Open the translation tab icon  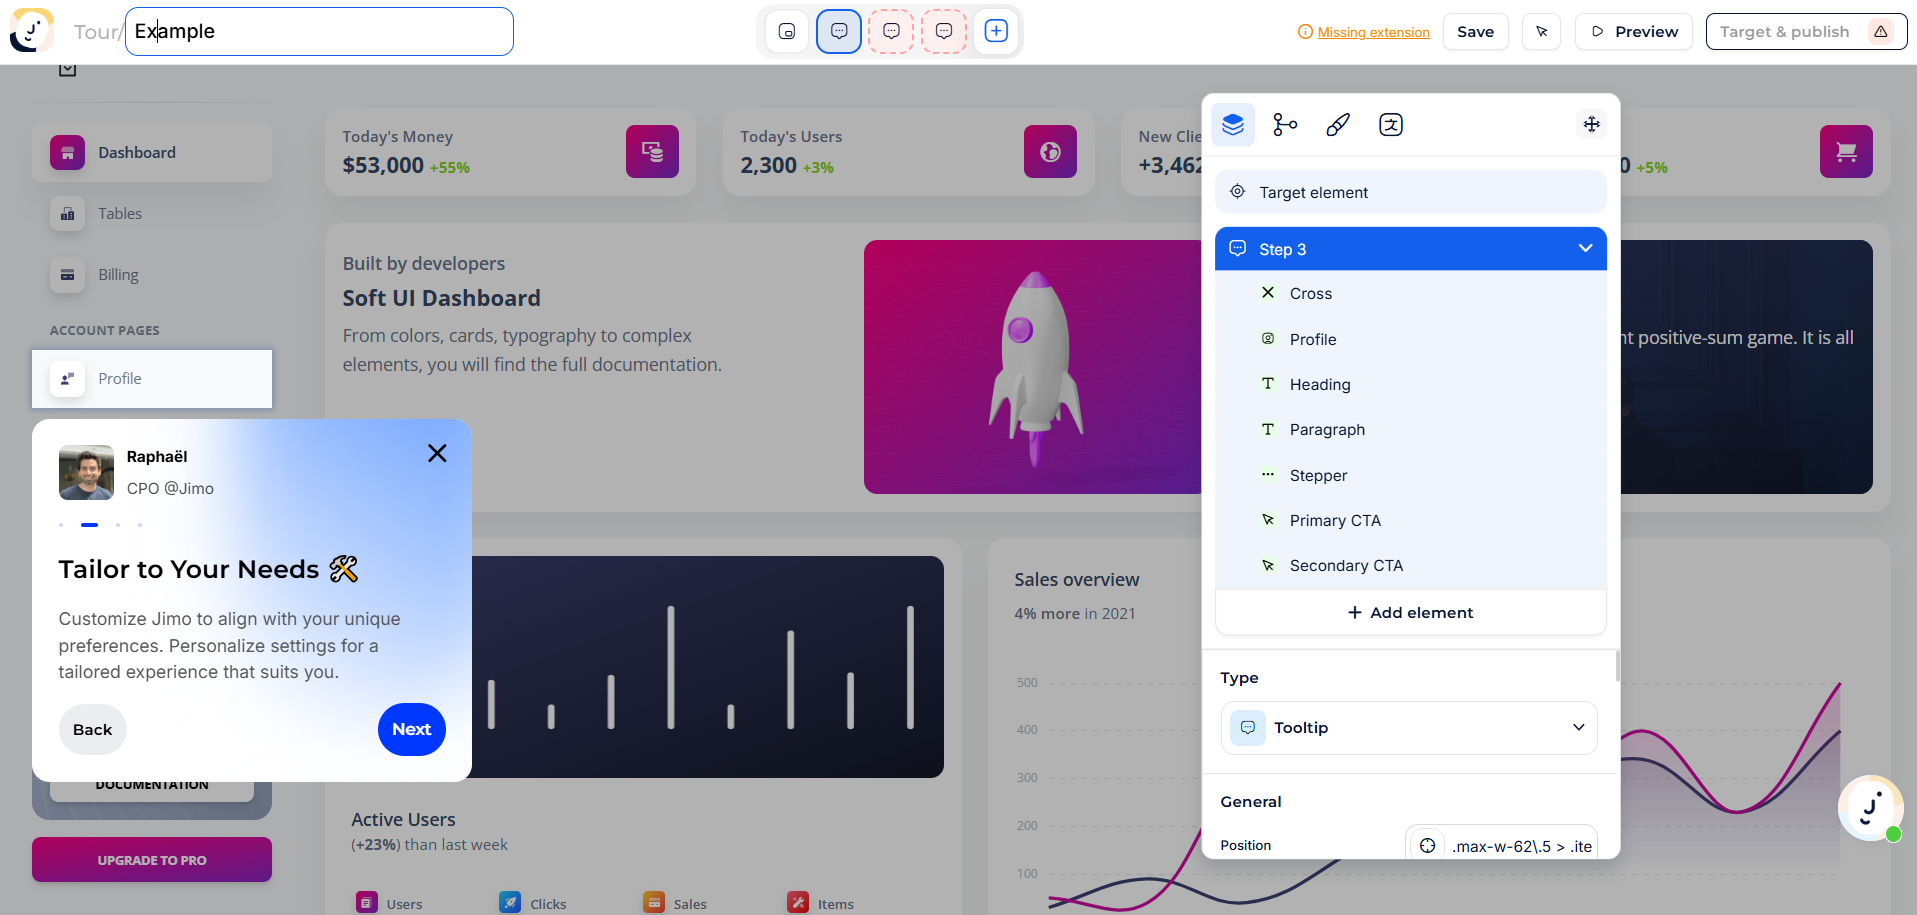click(x=1390, y=125)
